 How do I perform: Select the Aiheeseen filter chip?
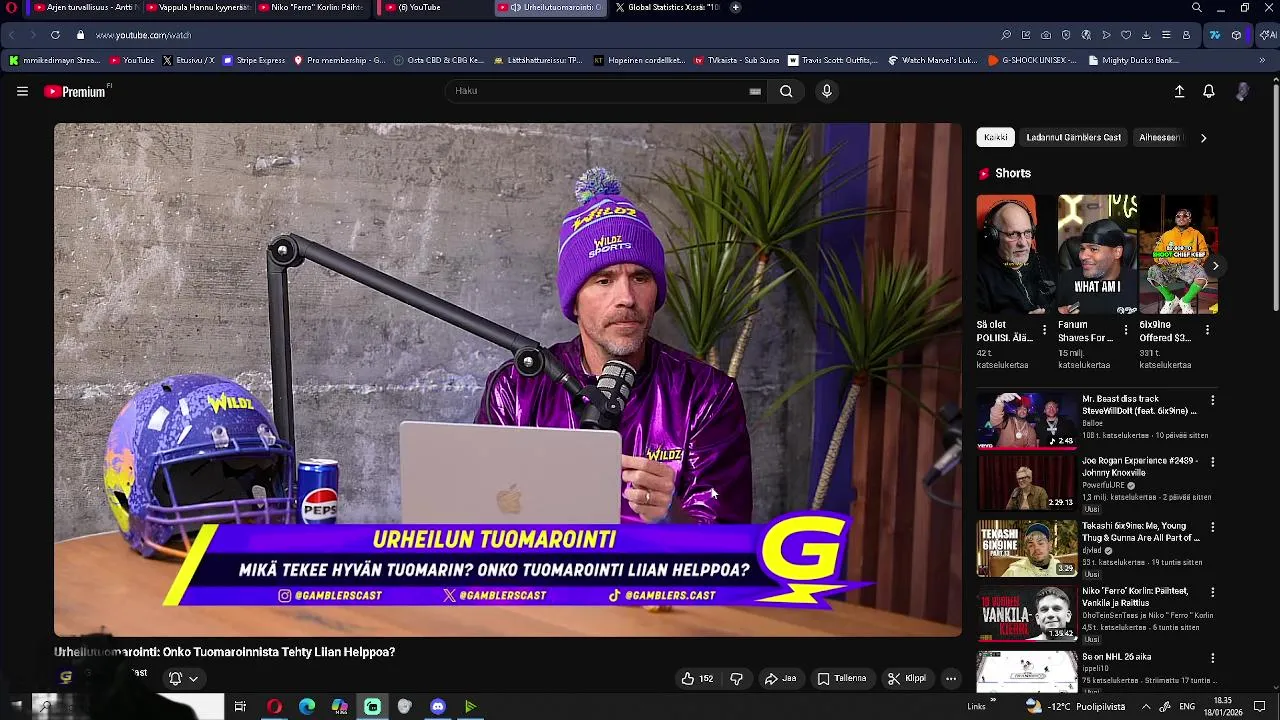click(1160, 137)
